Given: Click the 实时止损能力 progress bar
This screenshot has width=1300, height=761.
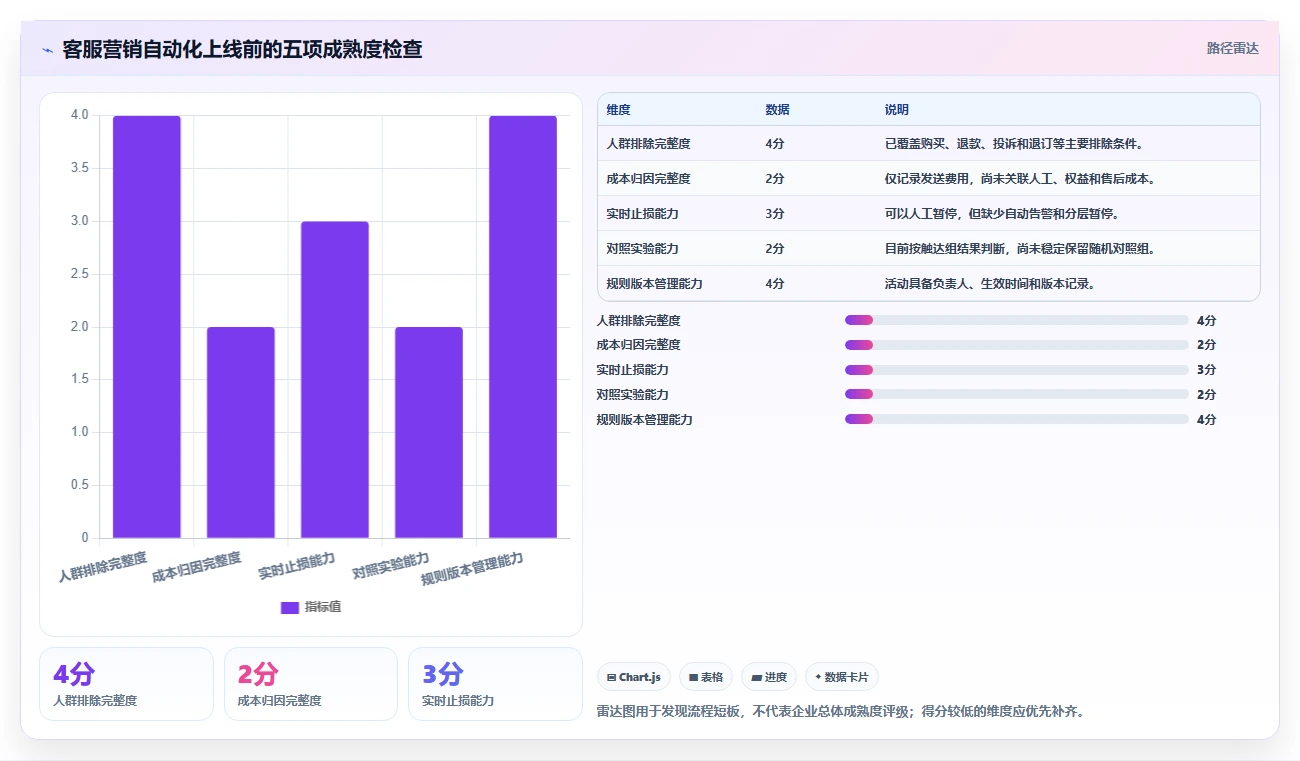Looking at the screenshot, I should 1016,370.
